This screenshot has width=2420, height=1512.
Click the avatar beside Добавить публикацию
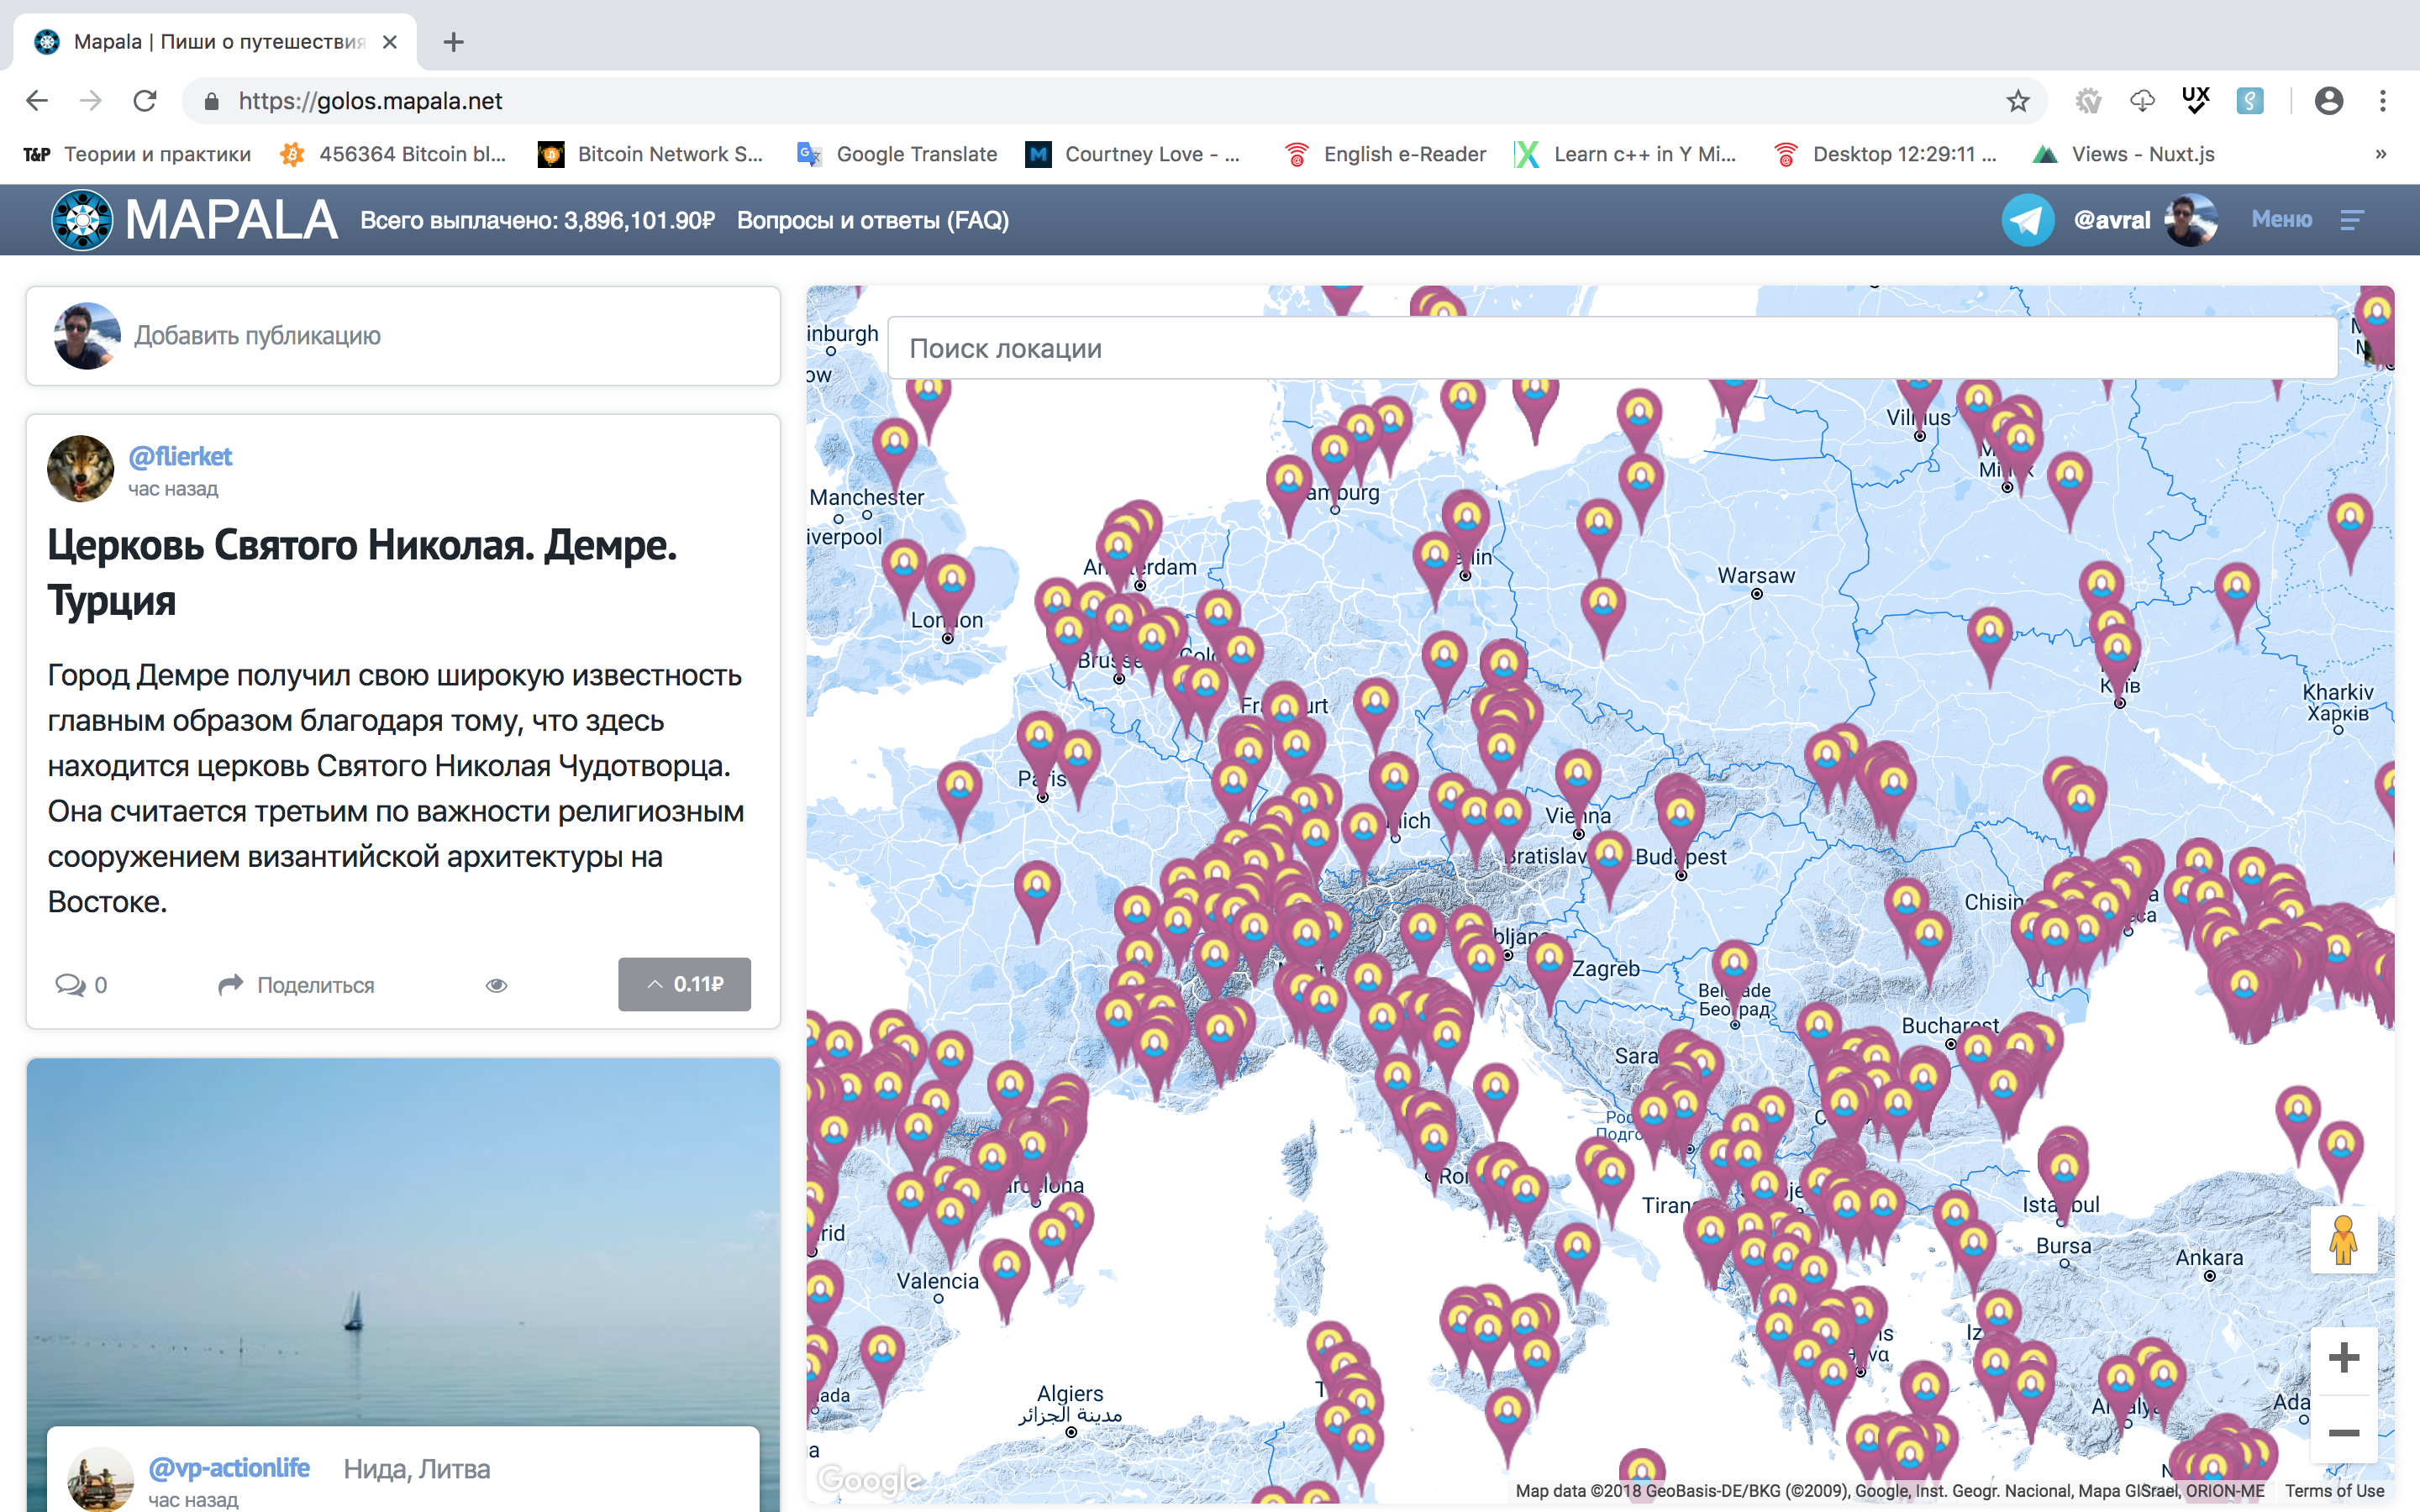[x=87, y=336]
